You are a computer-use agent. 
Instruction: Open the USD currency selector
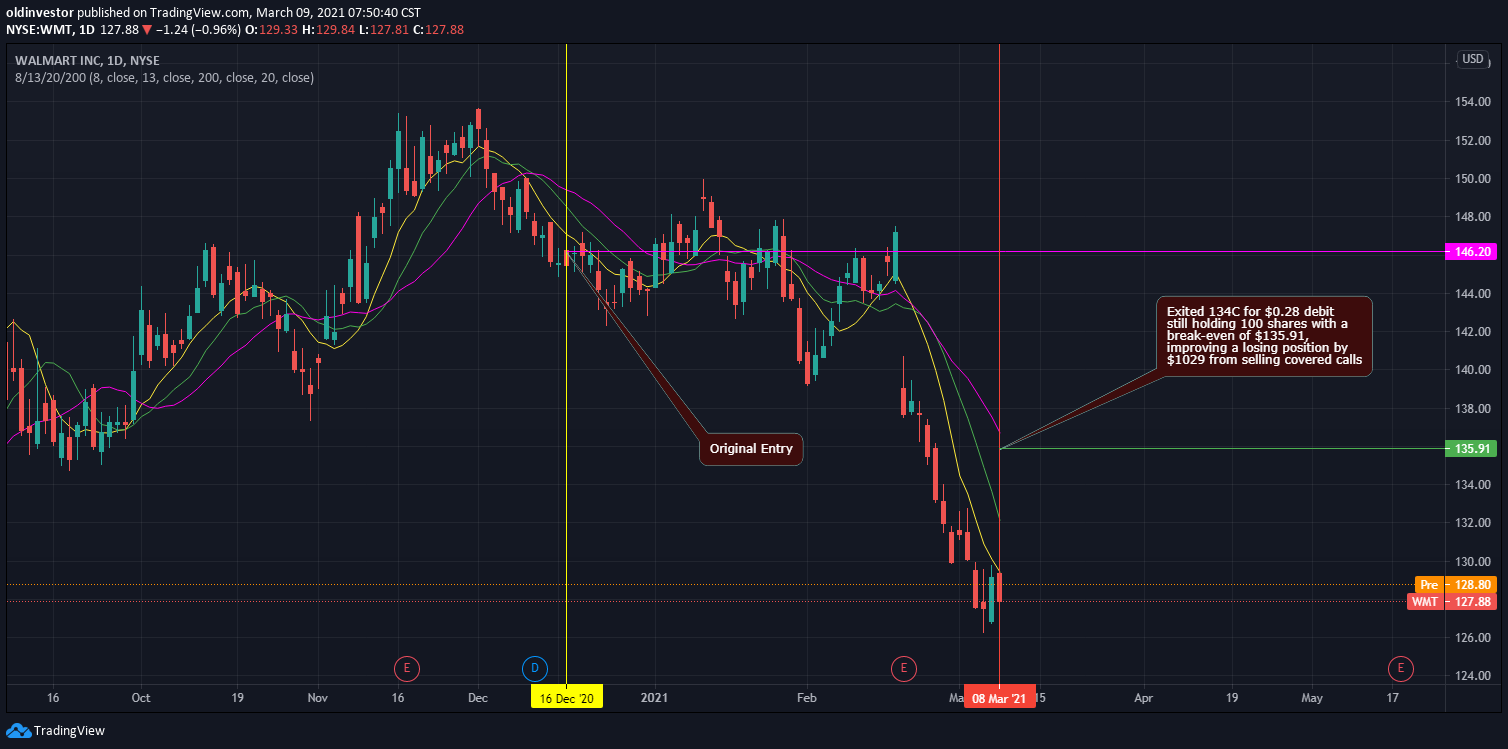coord(1473,59)
